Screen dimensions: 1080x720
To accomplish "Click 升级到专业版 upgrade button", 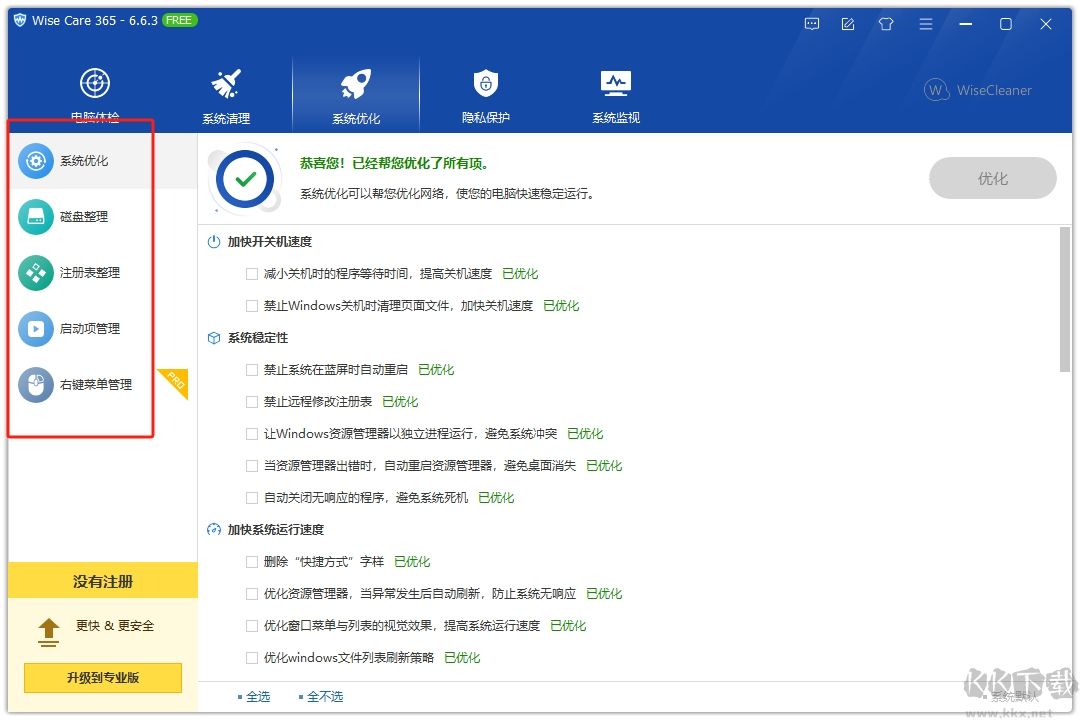I will click(103, 678).
